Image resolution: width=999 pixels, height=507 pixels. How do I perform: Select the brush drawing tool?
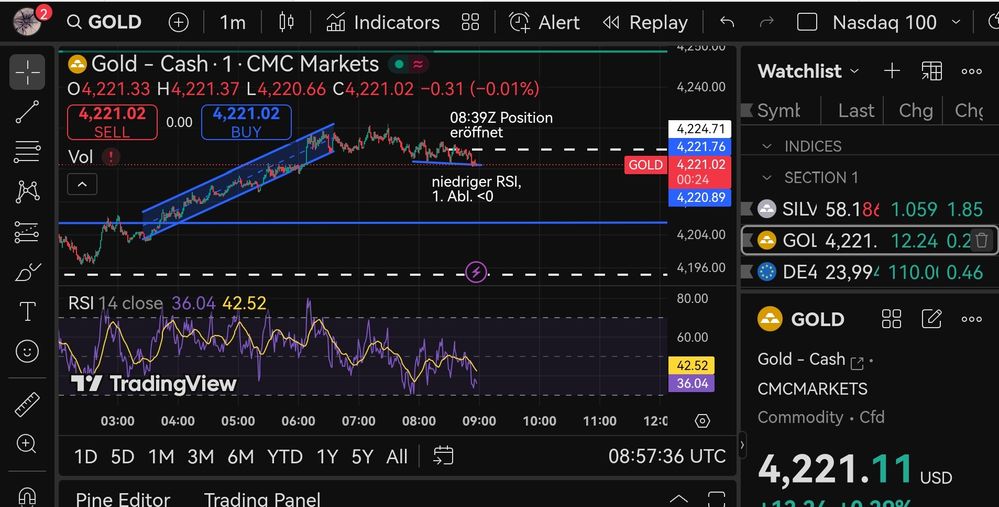(27, 272)
